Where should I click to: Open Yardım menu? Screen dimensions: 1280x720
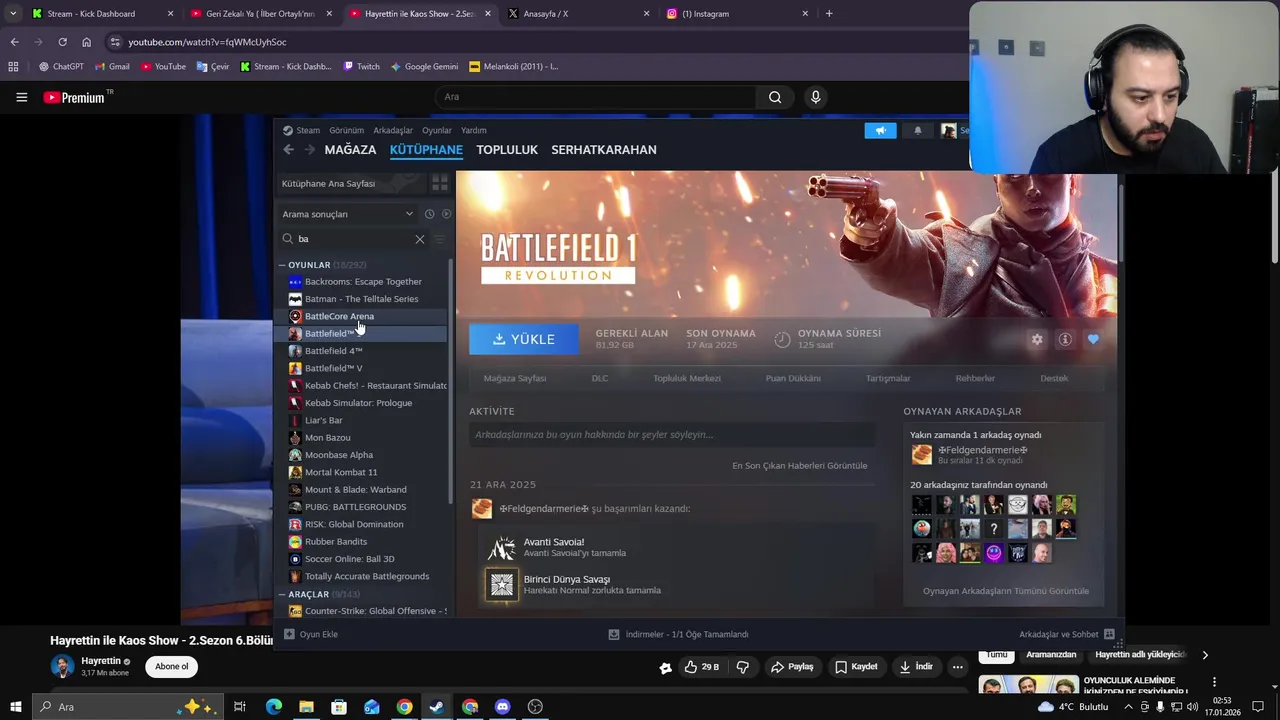474,130
